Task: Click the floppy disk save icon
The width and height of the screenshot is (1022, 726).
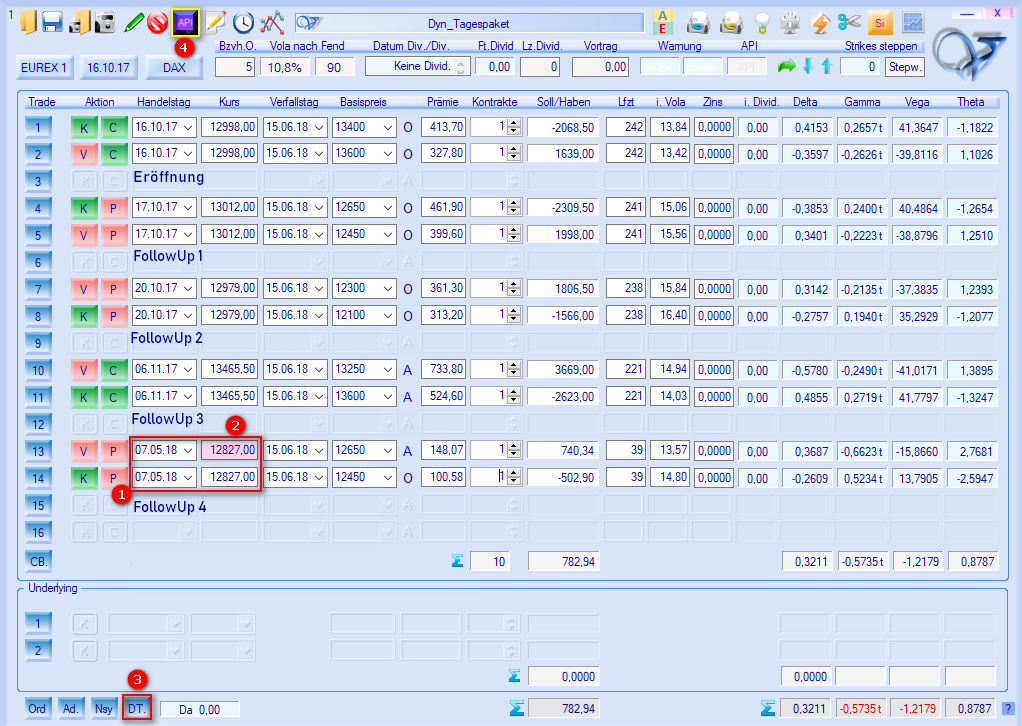Action: click(52, 21)
